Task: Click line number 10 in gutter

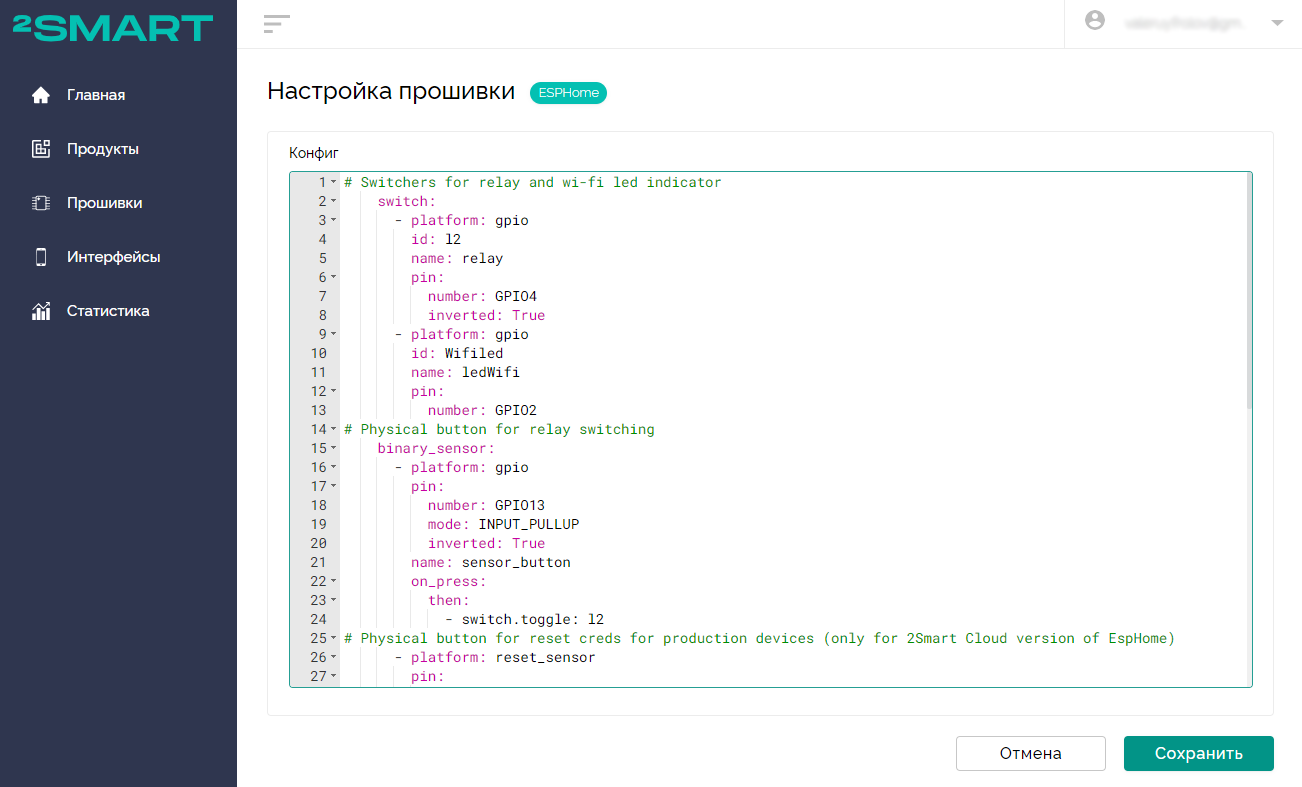Action: point(318,354)
